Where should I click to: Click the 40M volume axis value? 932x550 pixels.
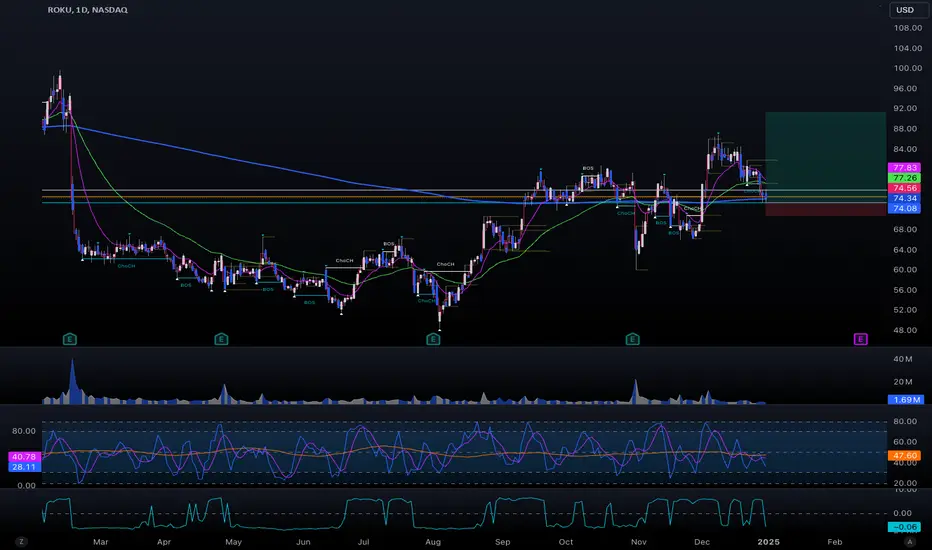(902, 359)
